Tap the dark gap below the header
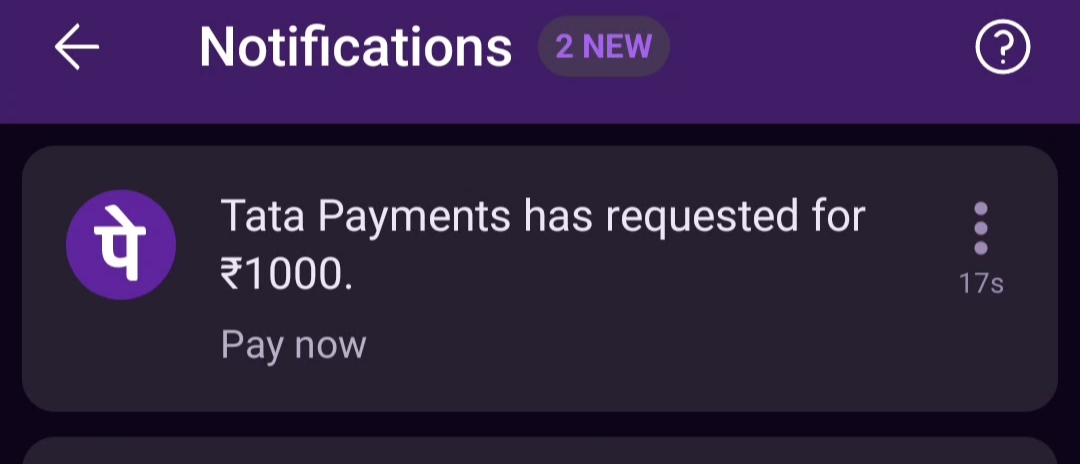The image size is (1080, 464). pyautogui.click(x=540, y=135)
